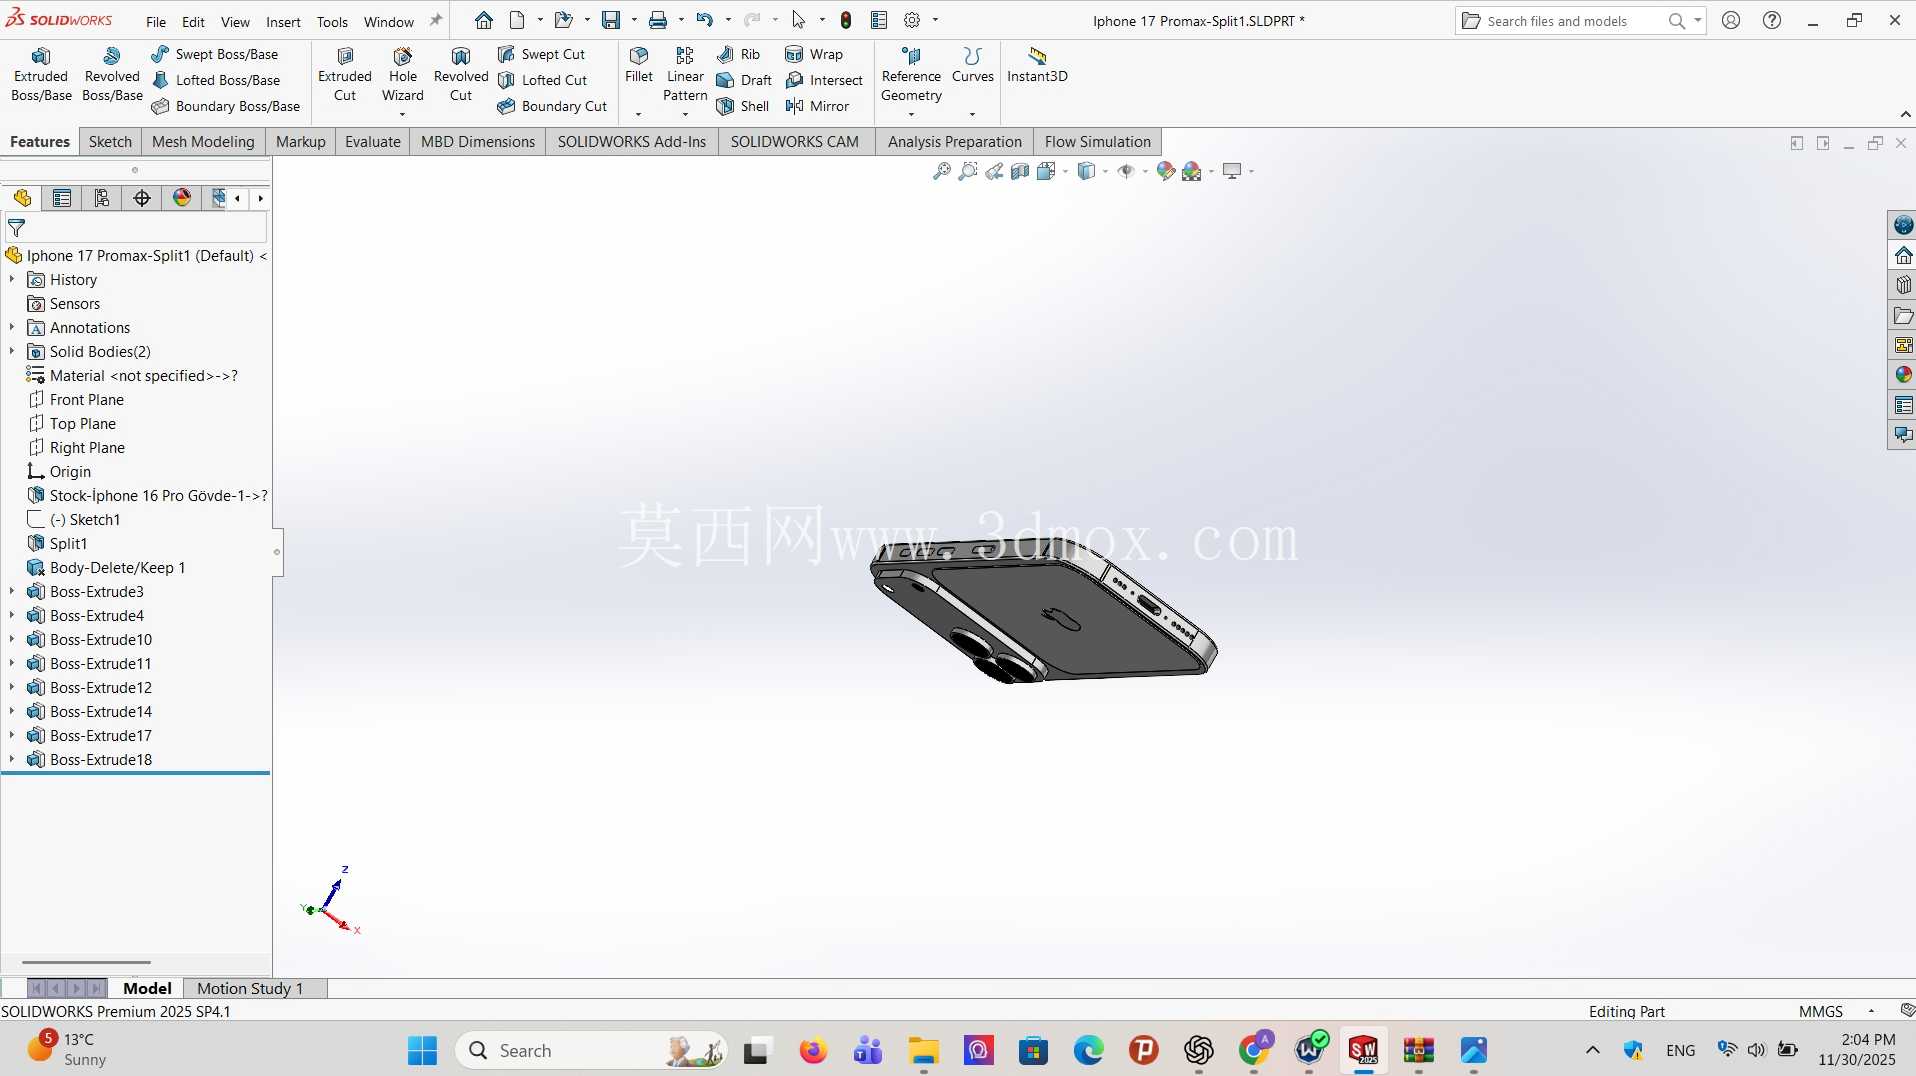Select the Extruded Cut tool
The width and height of the screenshot is (1916, 1076).
[x=345, y=75]
